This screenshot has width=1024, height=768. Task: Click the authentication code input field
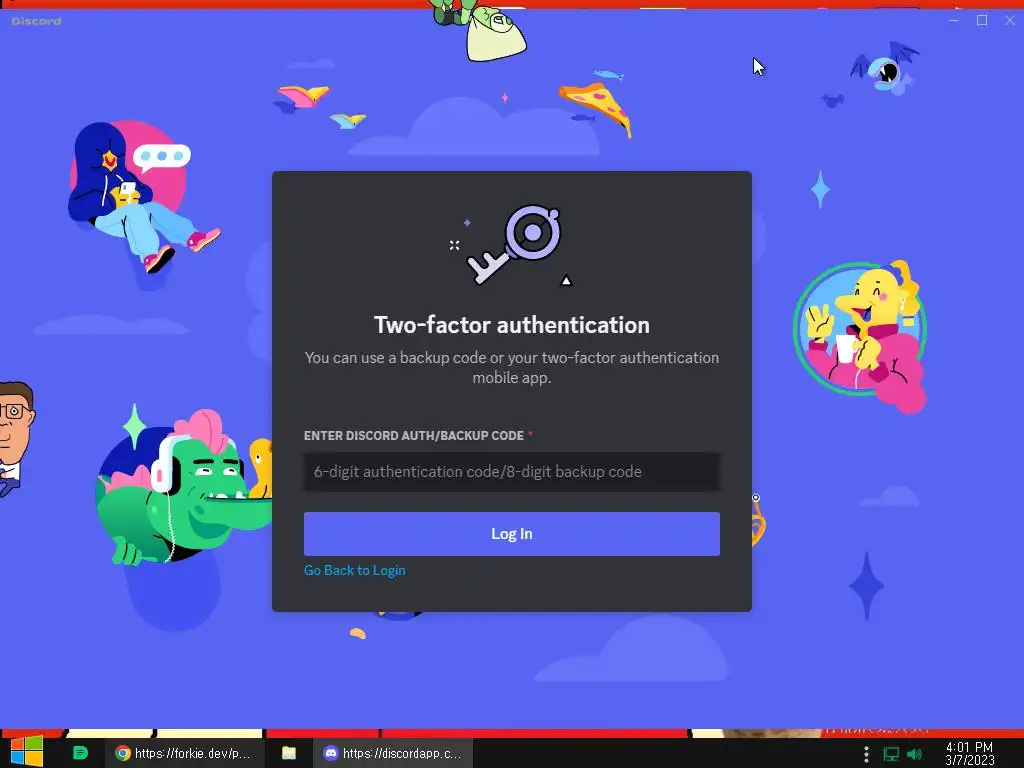tap(511, 472)
